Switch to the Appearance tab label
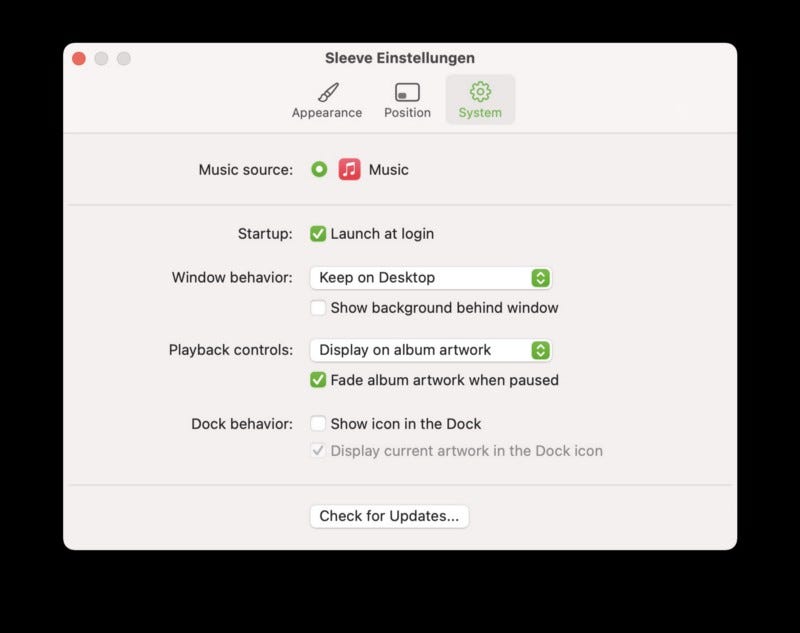The height and width of the screenshot is (633, 800). pos(327,113)
